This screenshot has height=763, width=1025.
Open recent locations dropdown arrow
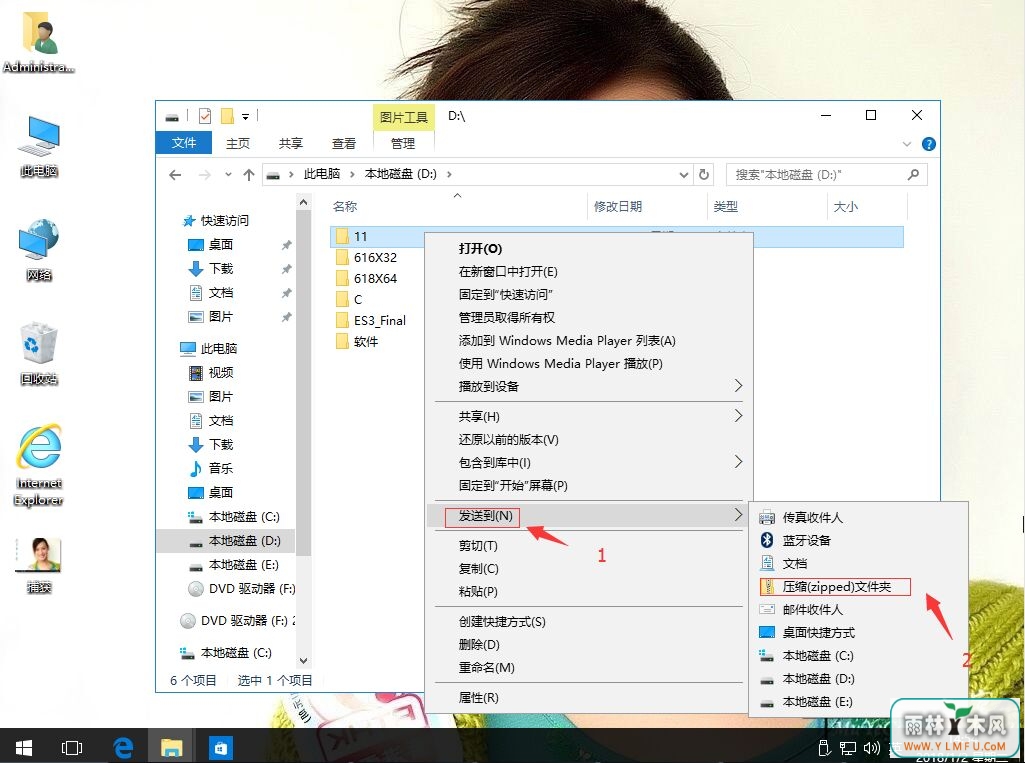click(228, 175)
